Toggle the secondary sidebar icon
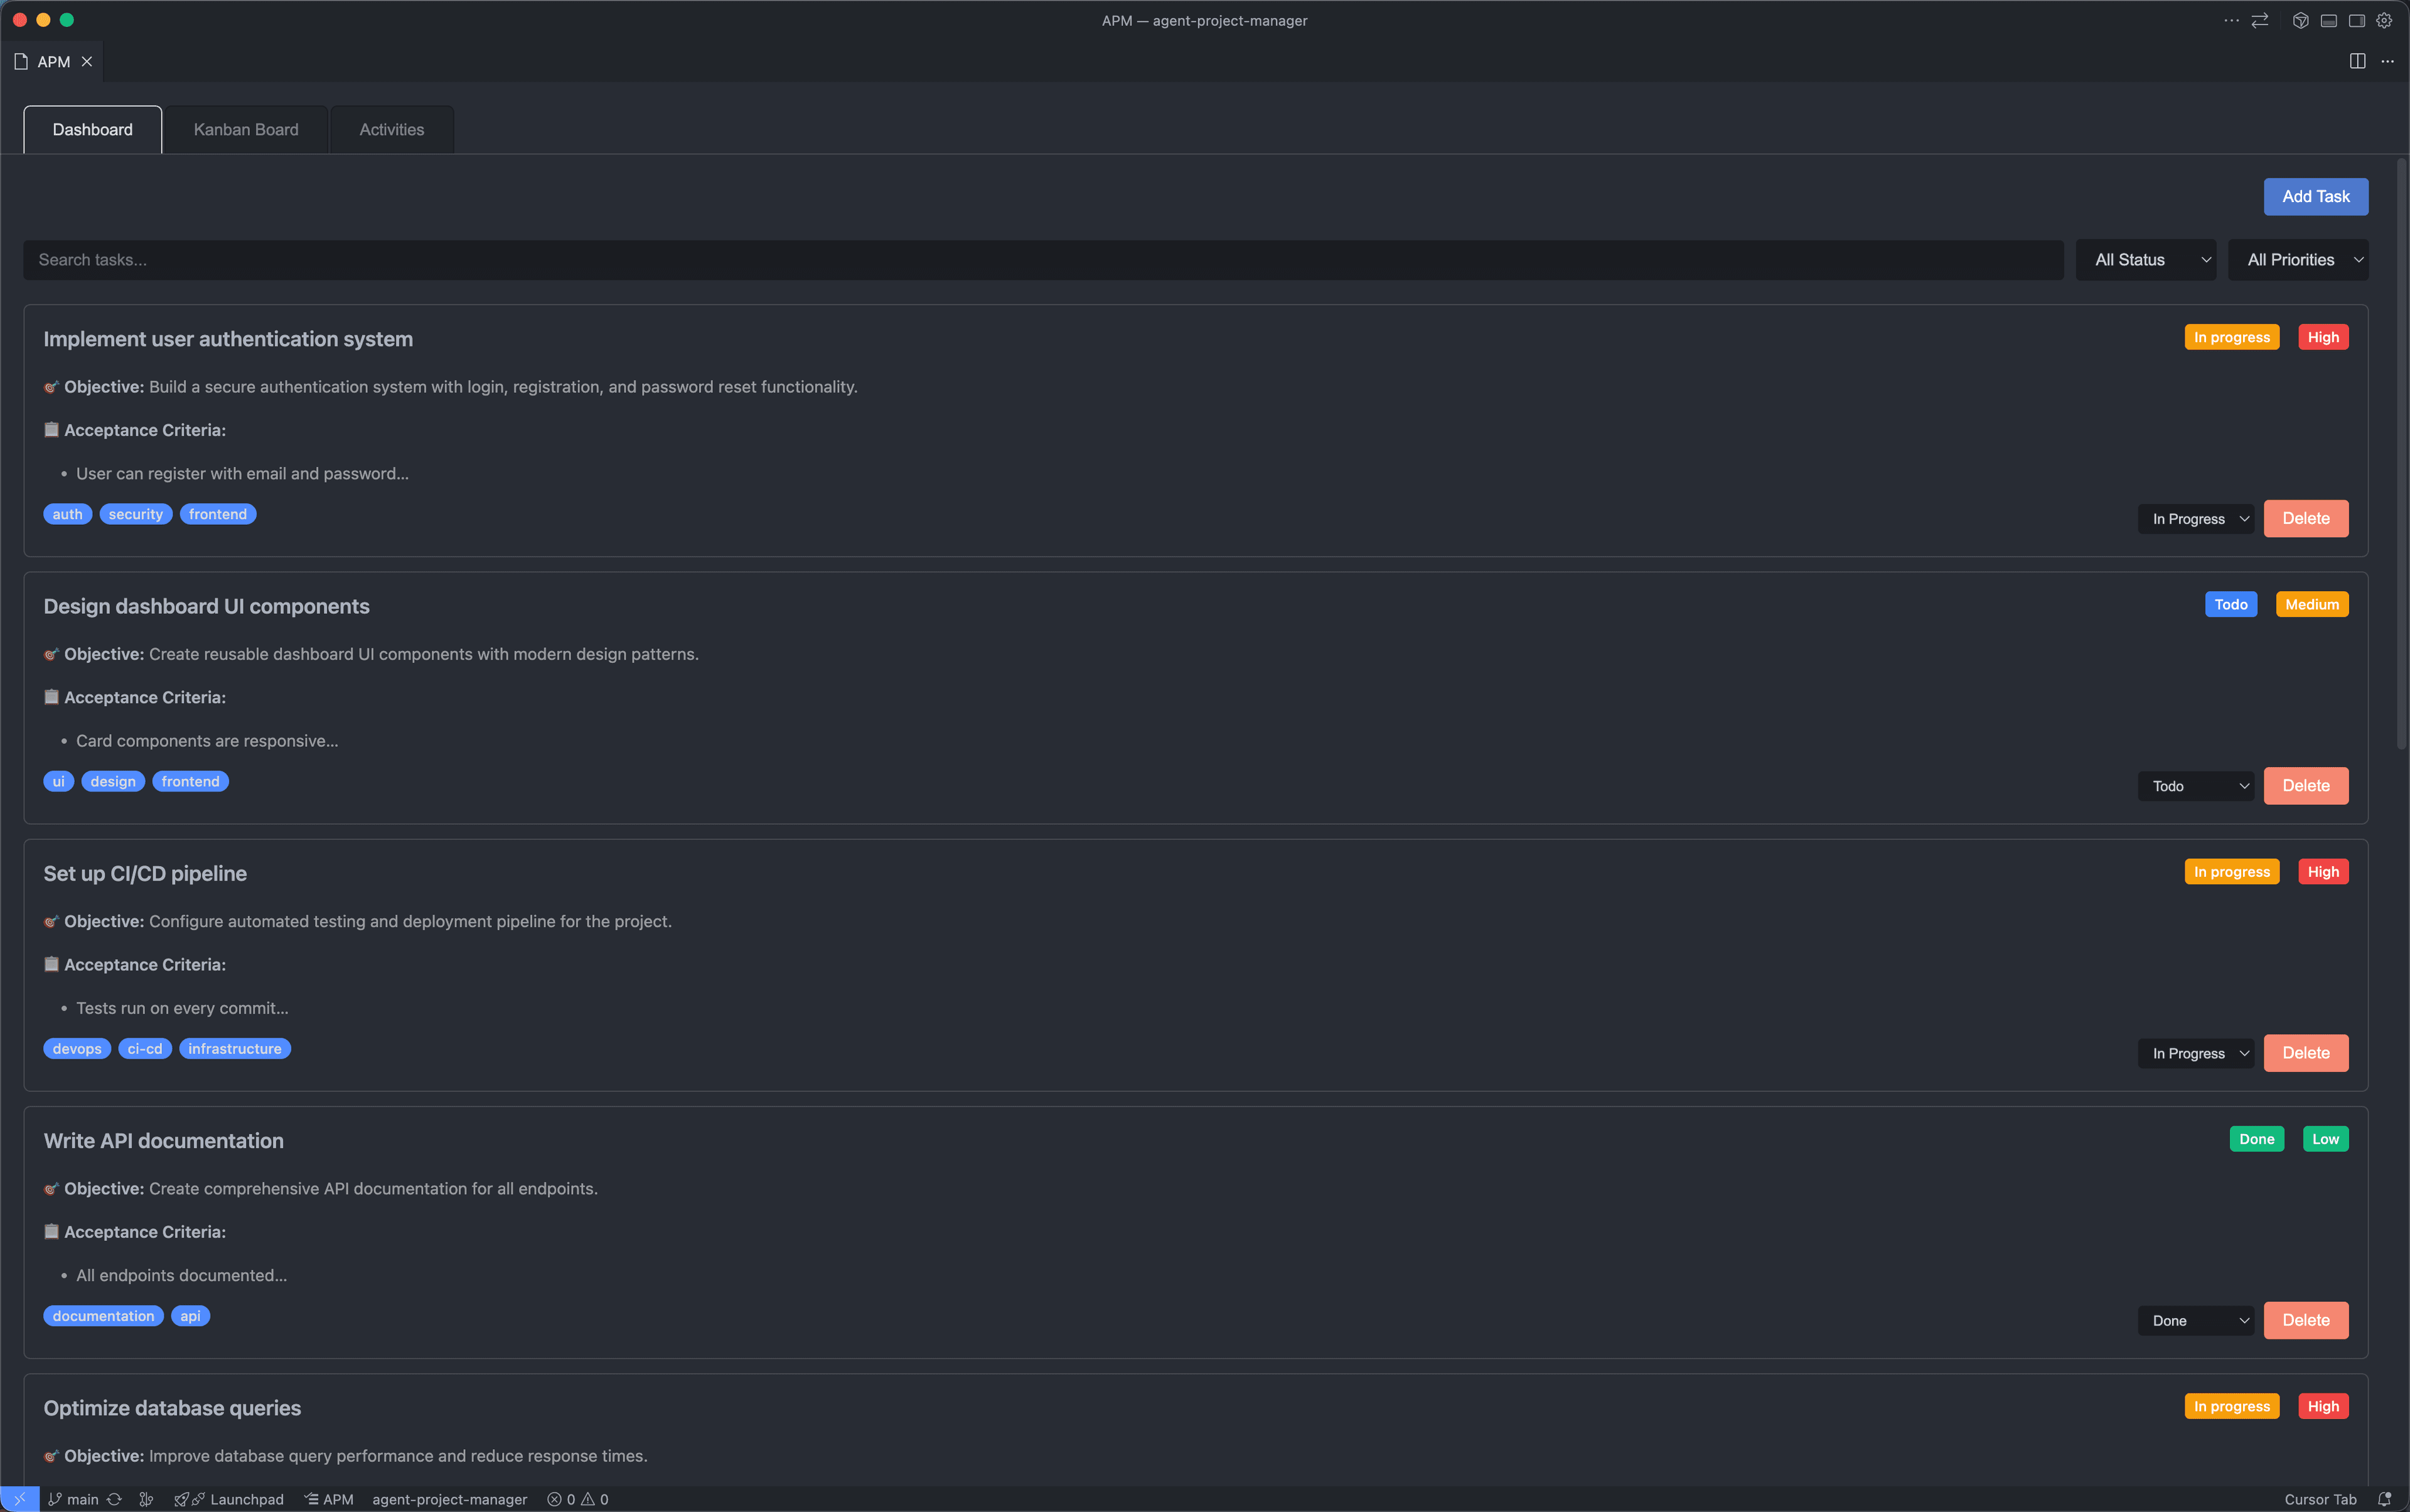This screenshot has height=1512, width=2410. 2356,20
